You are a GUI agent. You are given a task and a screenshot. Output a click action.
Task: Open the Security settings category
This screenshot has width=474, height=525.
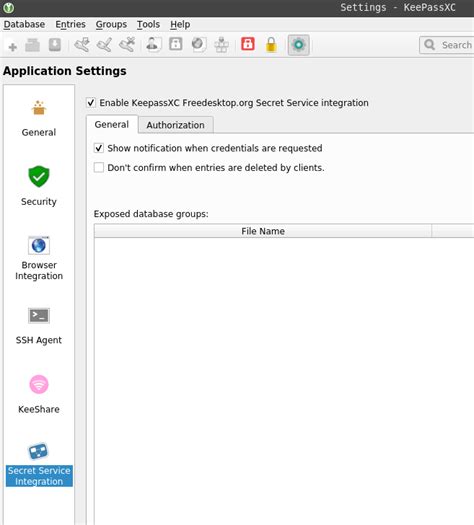pyautogui.click(x=39, y=186)
